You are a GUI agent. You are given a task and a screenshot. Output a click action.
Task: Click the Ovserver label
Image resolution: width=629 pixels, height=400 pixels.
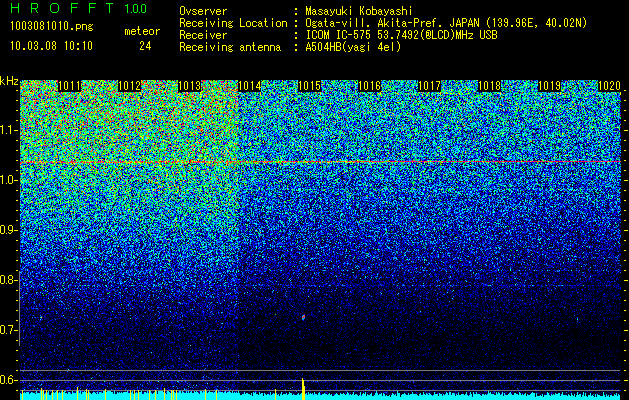pos(203,11)
